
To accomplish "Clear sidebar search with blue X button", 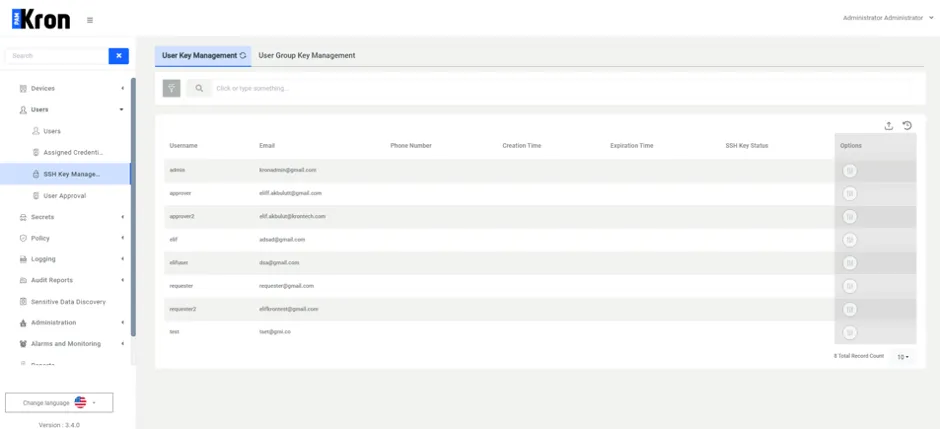I will 119,56.
